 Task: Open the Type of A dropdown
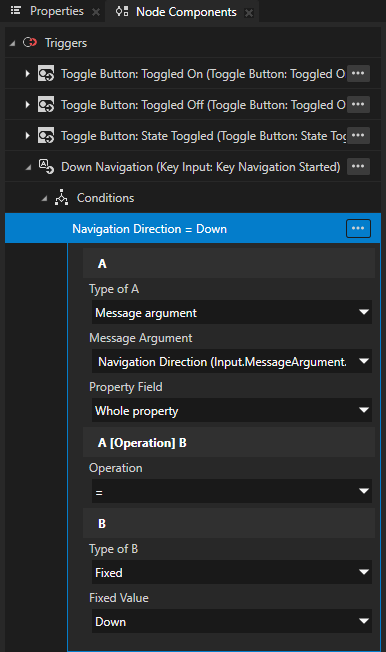(x=232, y=312)
